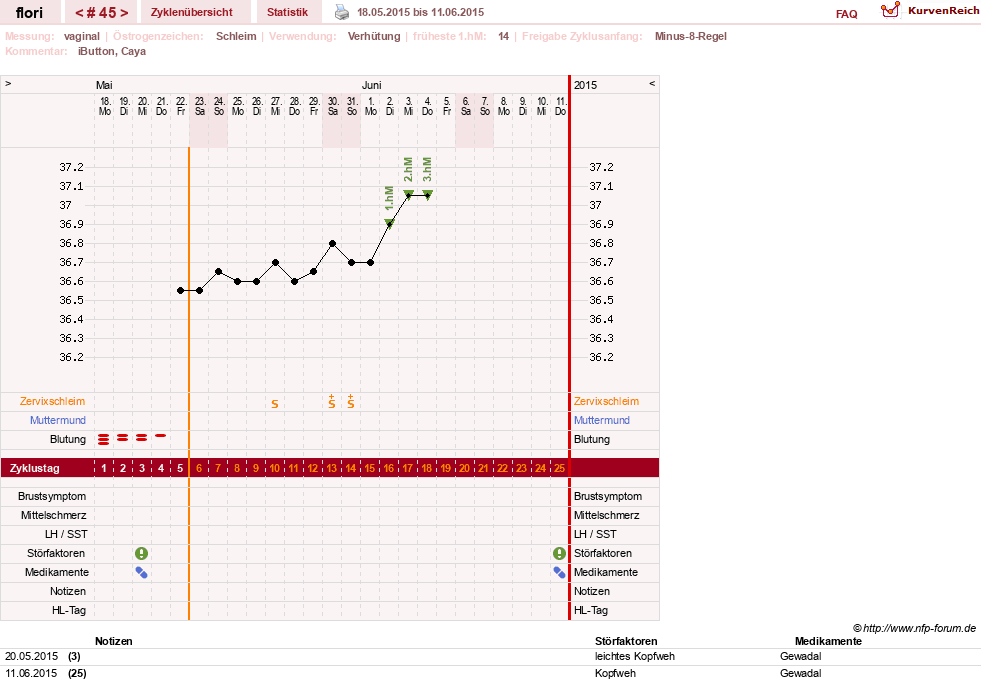This screenshot has width=981, height=700.
Task: Expand chart with the top-left > arrow
Action: point(8,84)
